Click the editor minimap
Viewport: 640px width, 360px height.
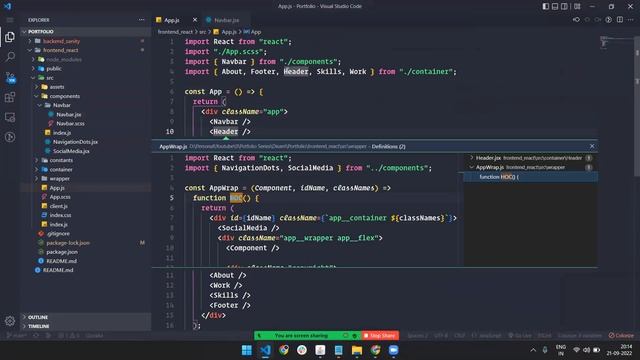(615, 42)
